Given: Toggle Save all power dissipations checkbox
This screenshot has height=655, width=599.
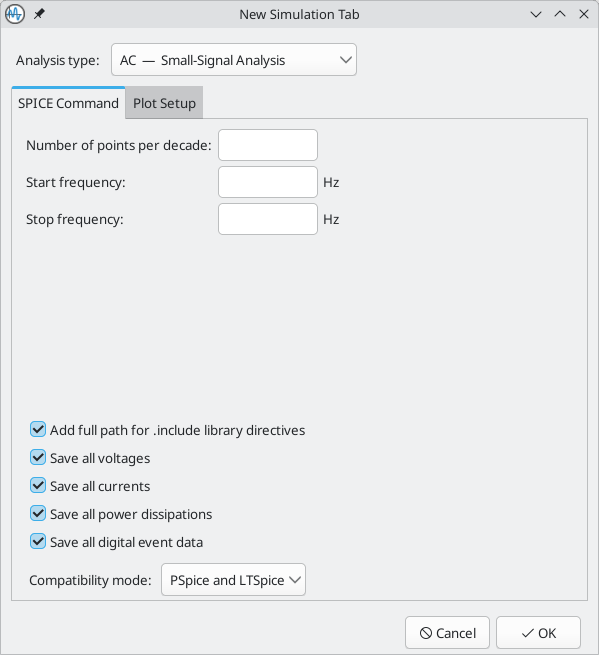Looking at the screenshot, I should [x=38, y=513].
